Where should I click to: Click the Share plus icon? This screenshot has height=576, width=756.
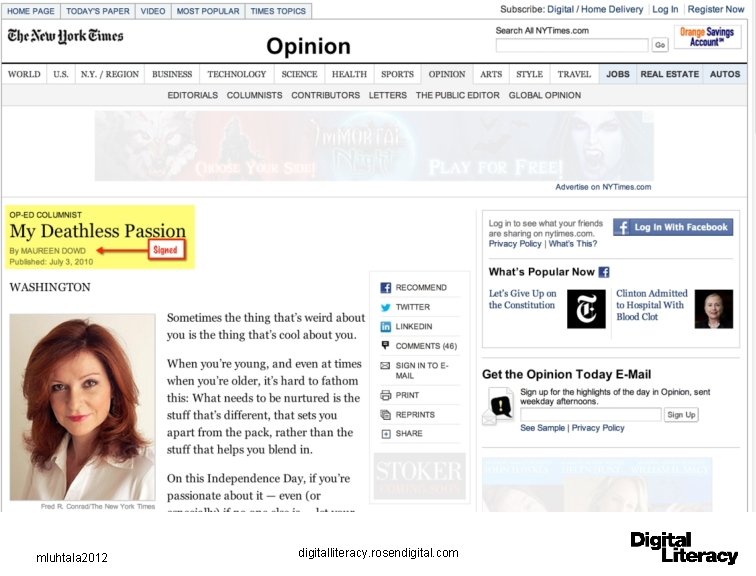tap(386, 434)
